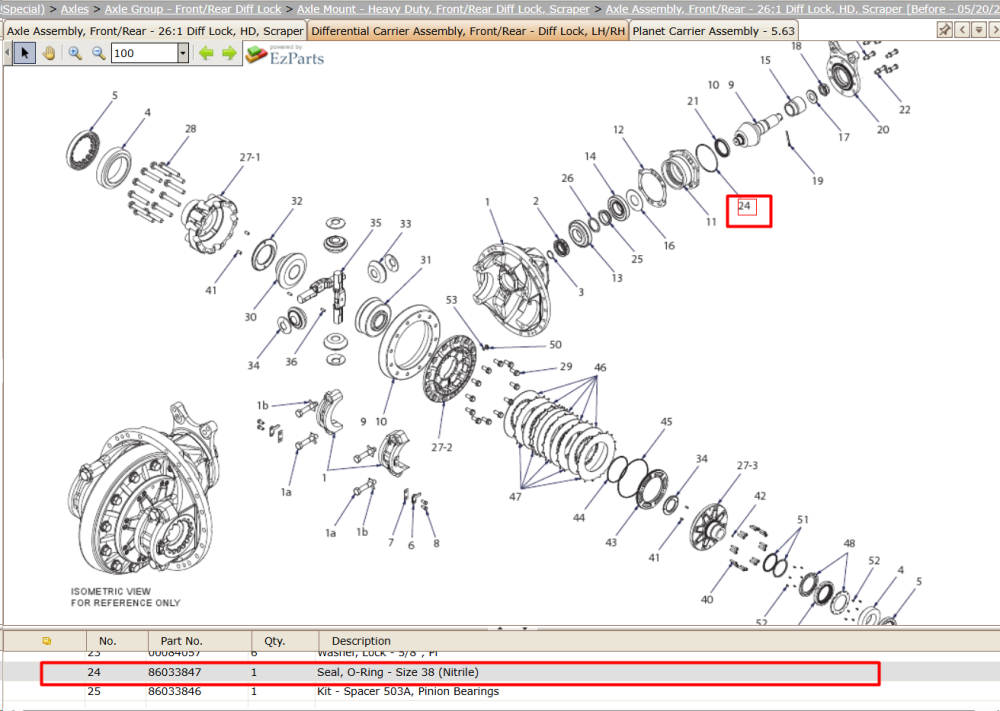Open the last Axle Assembly [Before - 05/20 breadcrumb

[x=802, y=9]
